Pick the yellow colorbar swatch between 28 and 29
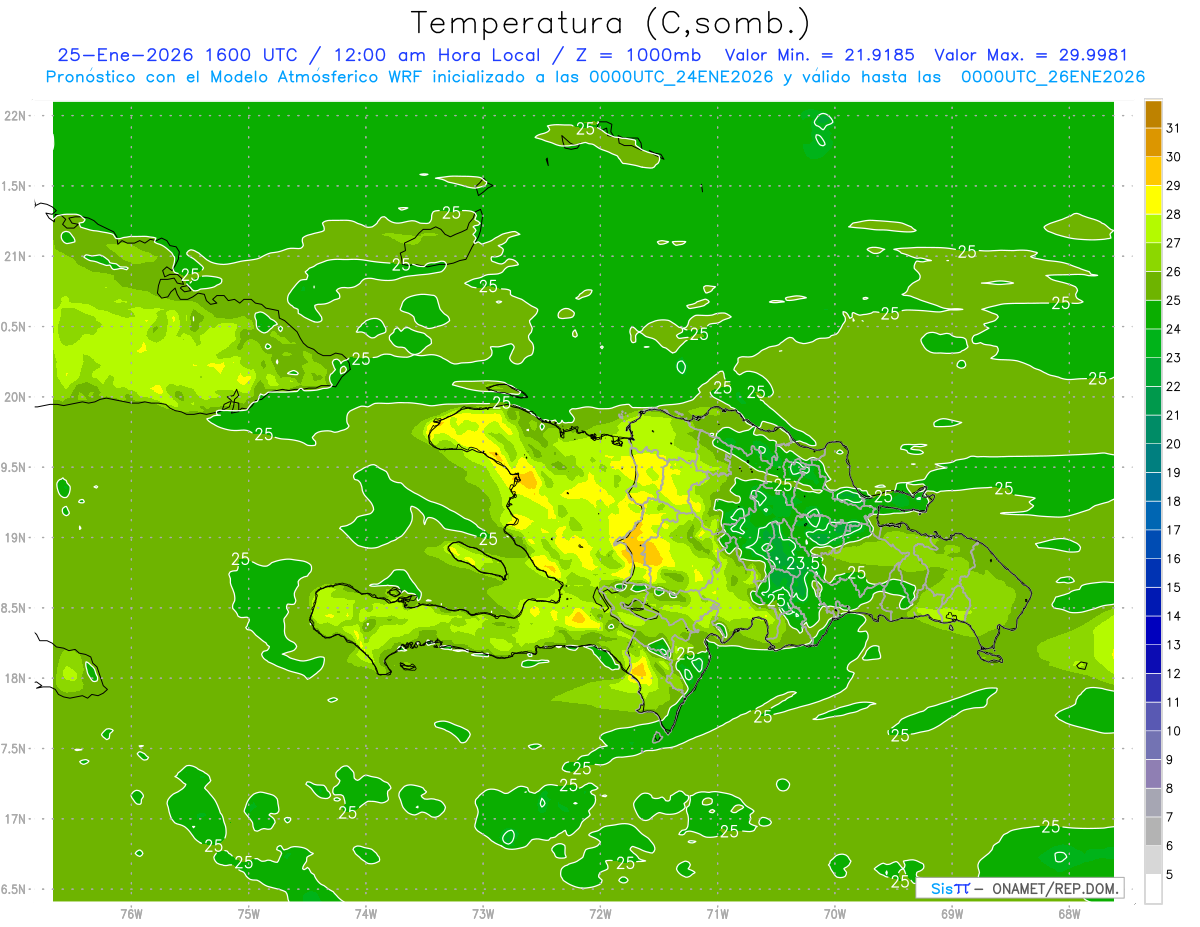The height and width of the screenshot is (927, 1200). click(1153, 200)
